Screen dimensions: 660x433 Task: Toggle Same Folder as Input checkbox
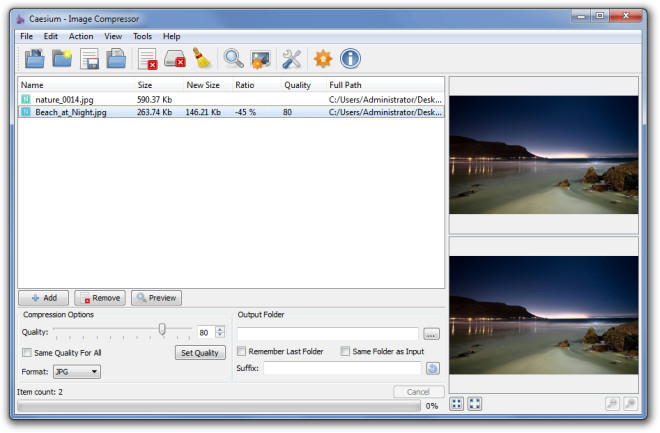pos(345,351)
